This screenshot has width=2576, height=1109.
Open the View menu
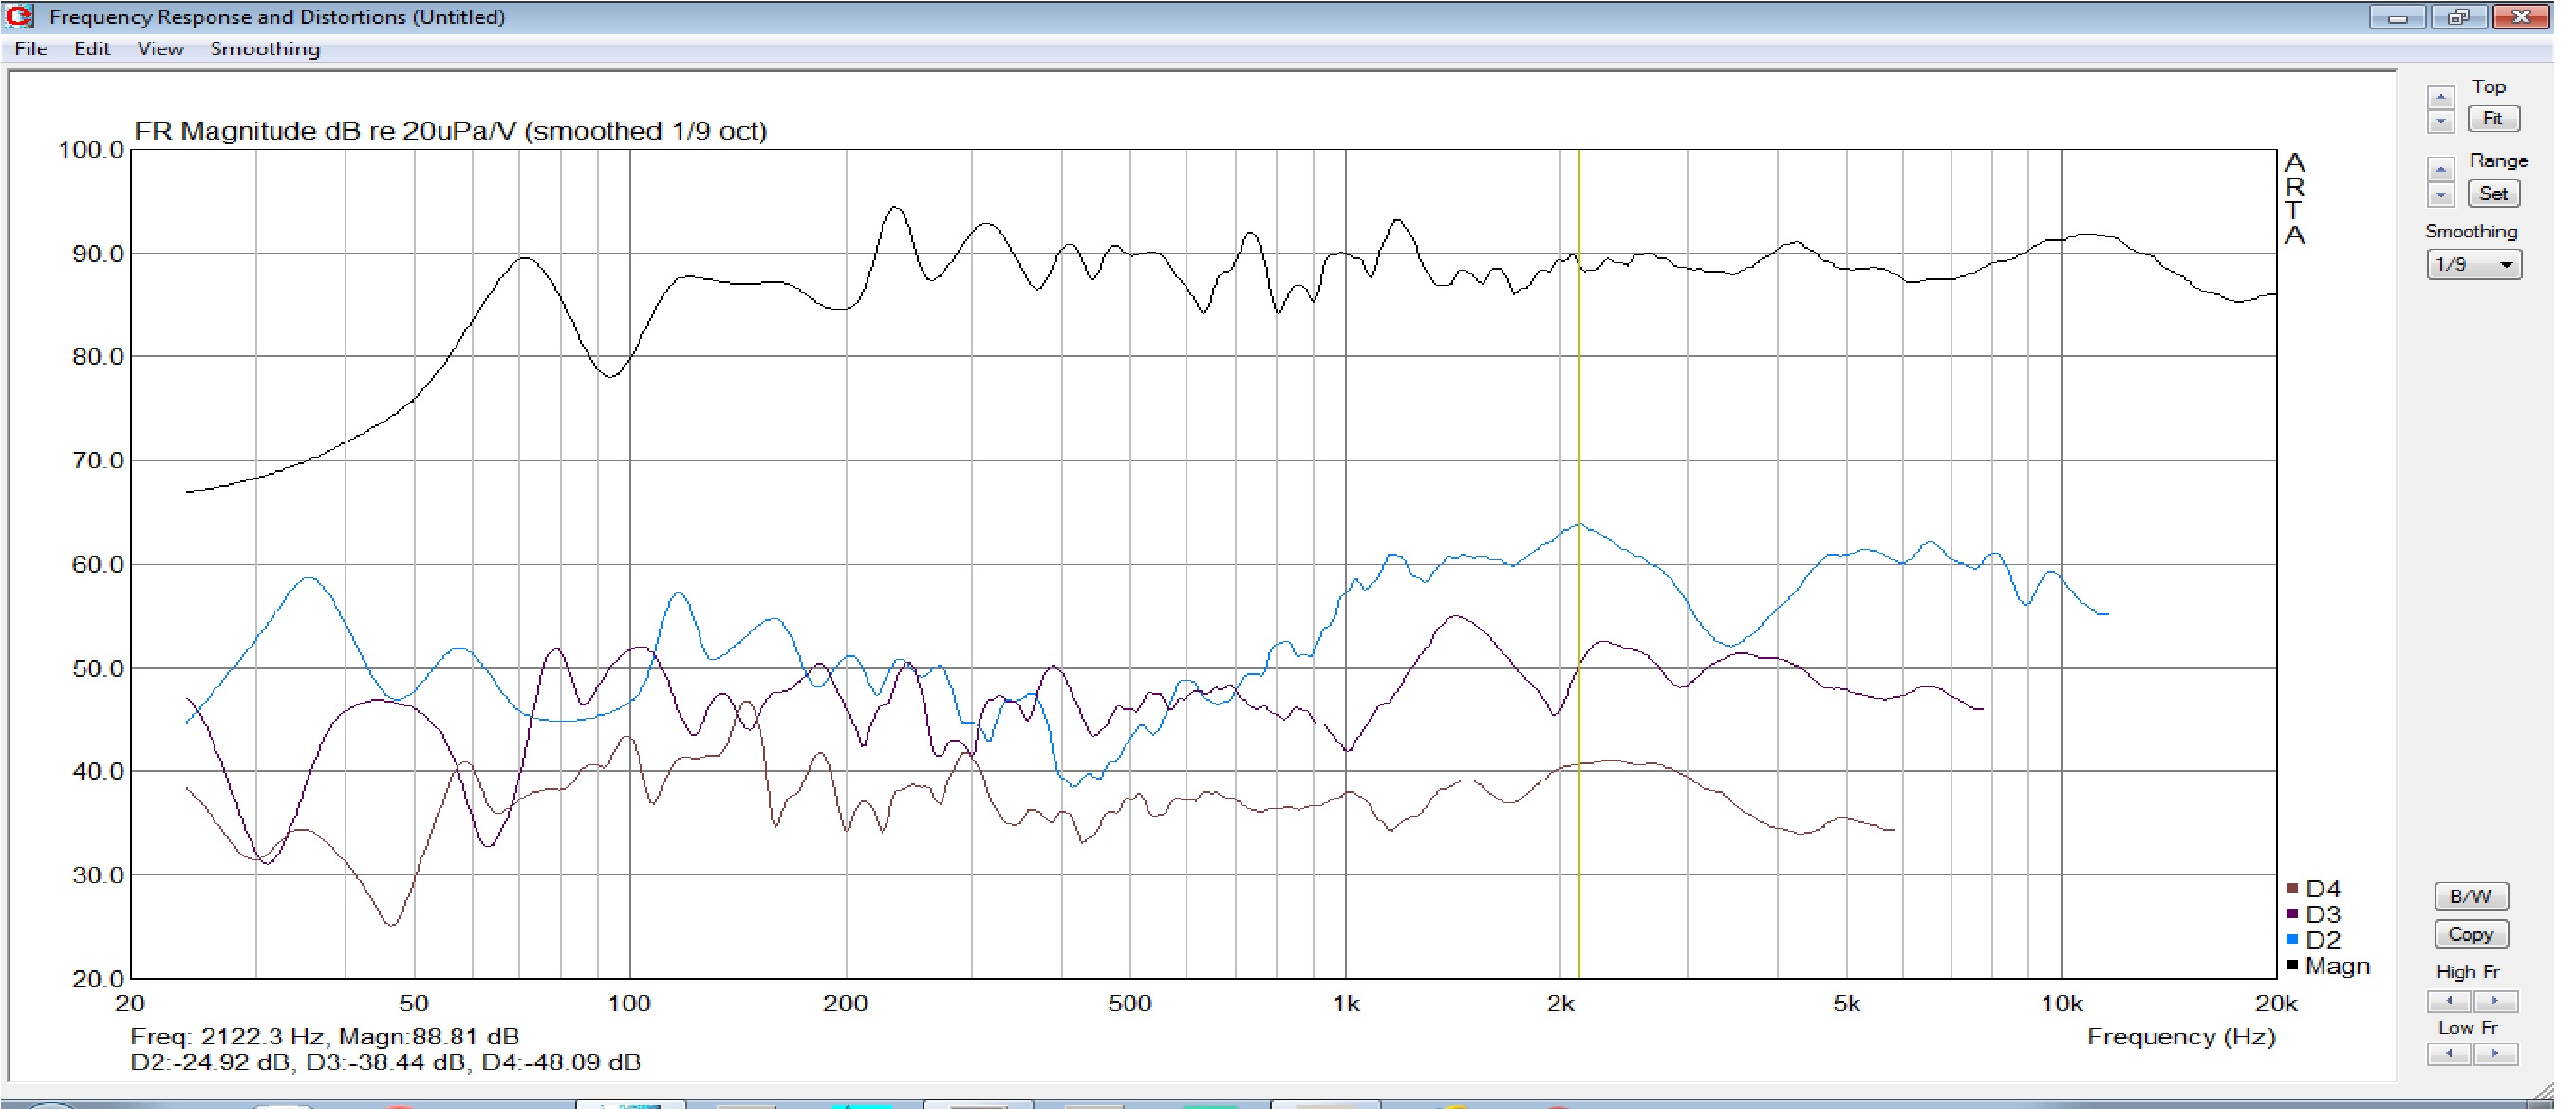tap(160, 49)
